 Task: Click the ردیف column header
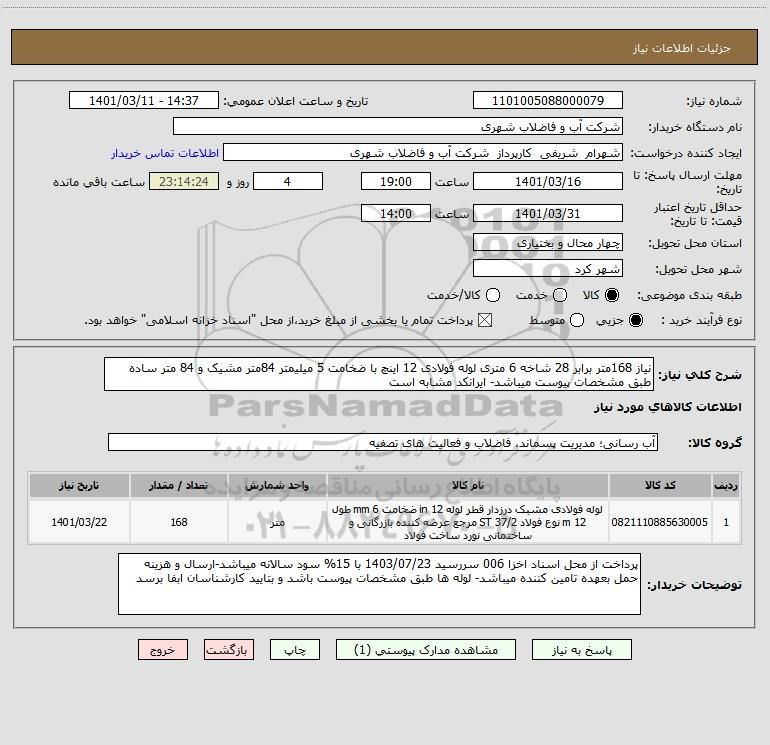(726, 485)
